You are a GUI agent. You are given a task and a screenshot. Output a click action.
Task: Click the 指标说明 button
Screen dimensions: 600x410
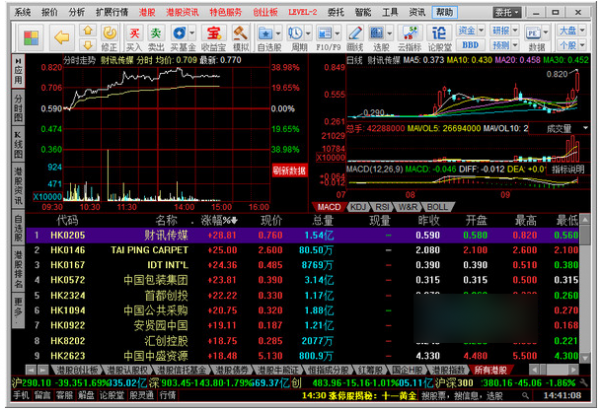coord(568,169)
